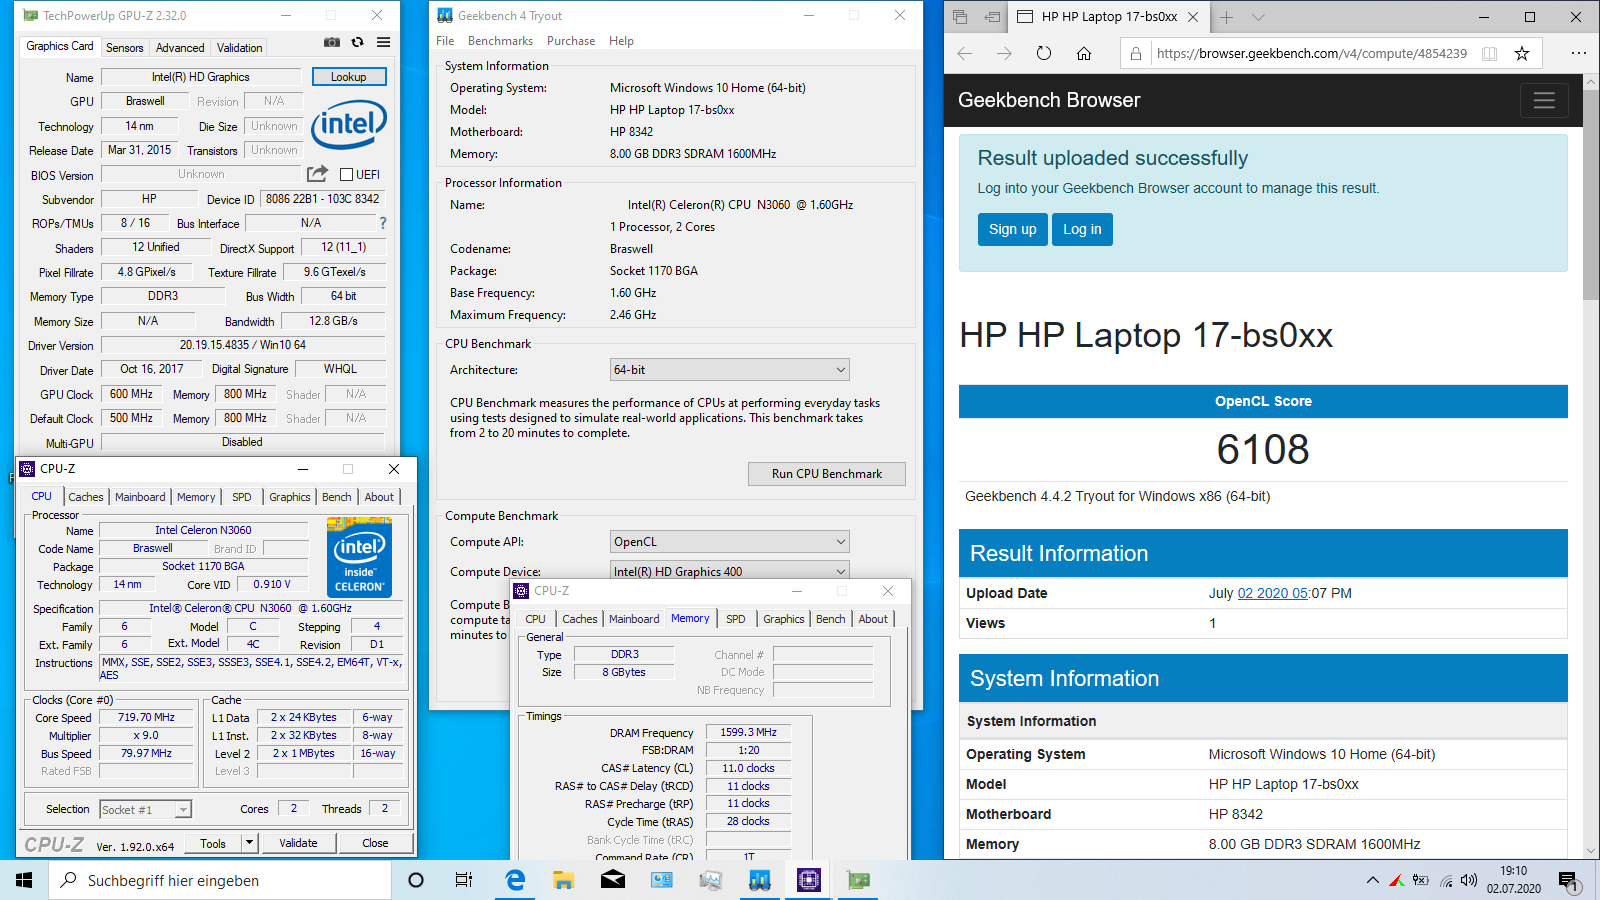Launch Microsoft Edge from the taskbar
This screenshot has height=900, width=1600.
(x=515, y=880)
